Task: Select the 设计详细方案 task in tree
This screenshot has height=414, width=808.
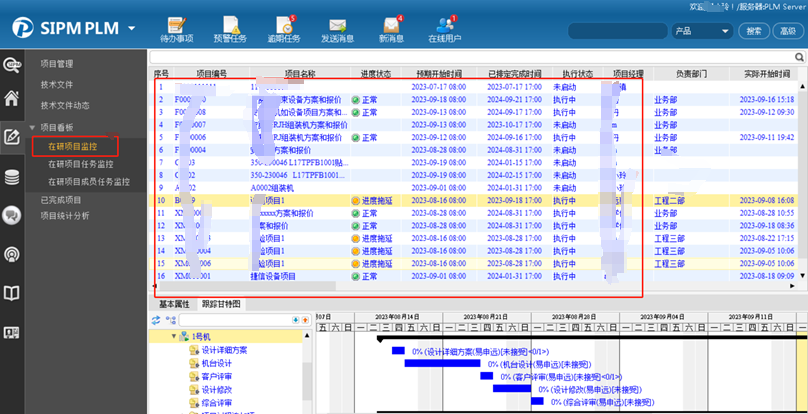Action: point(224,350)
